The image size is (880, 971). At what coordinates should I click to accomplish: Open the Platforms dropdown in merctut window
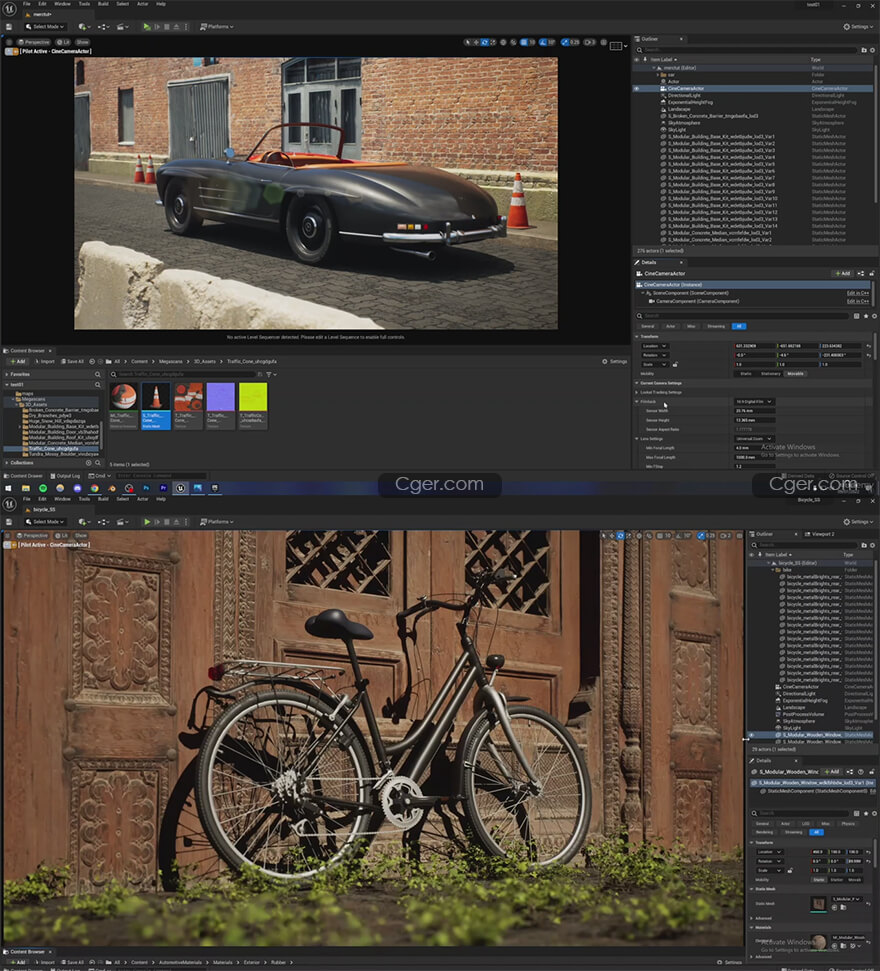tap(217, 27)
